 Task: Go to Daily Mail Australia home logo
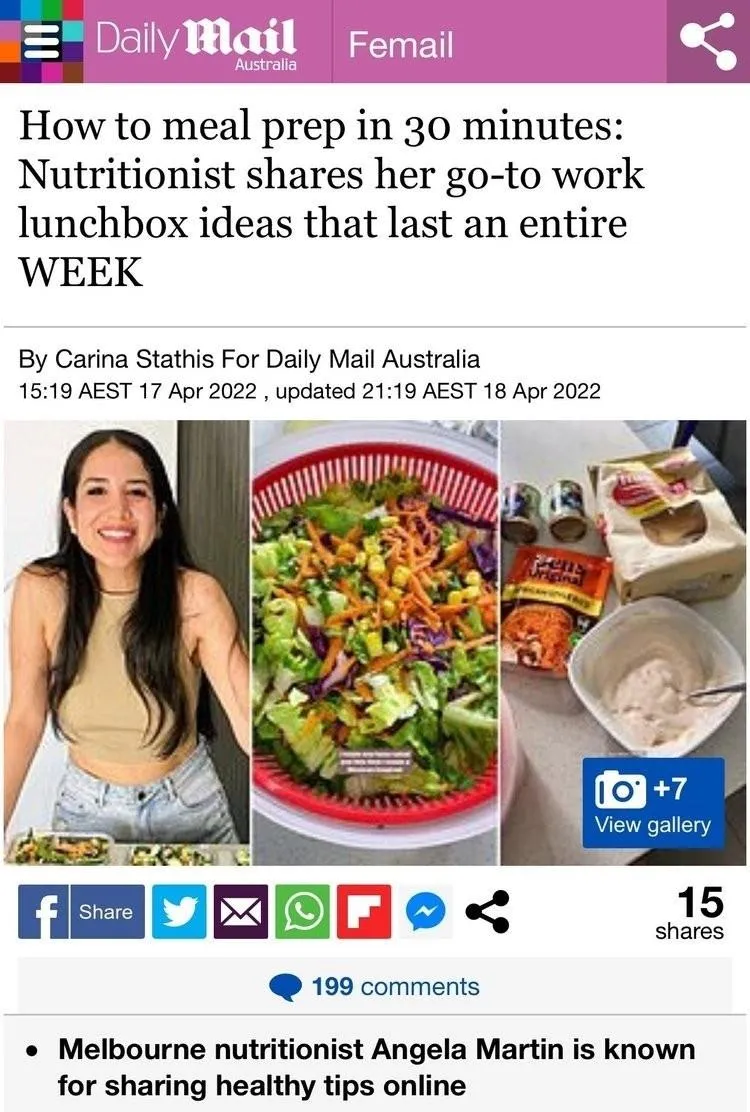(x=196, y=44)
